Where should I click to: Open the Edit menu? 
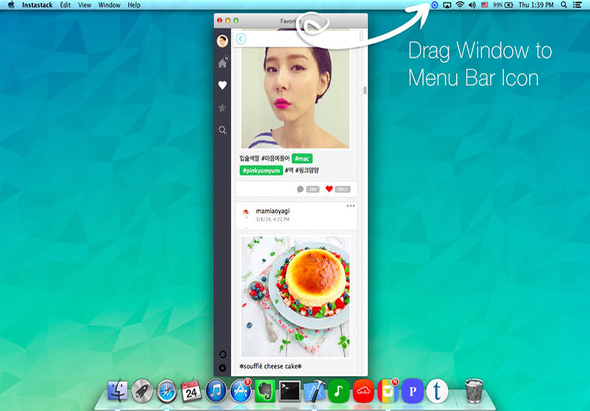point(65,5)
